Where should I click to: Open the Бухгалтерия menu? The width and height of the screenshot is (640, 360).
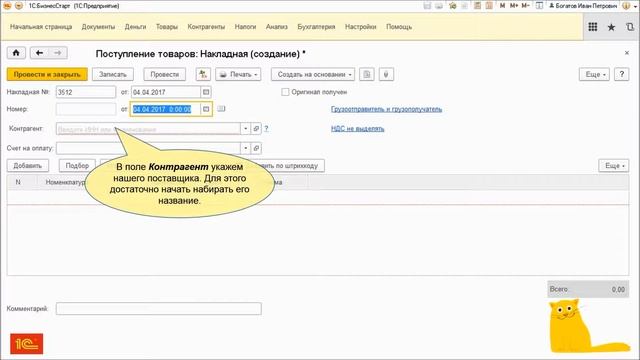(x=316, y=27)
